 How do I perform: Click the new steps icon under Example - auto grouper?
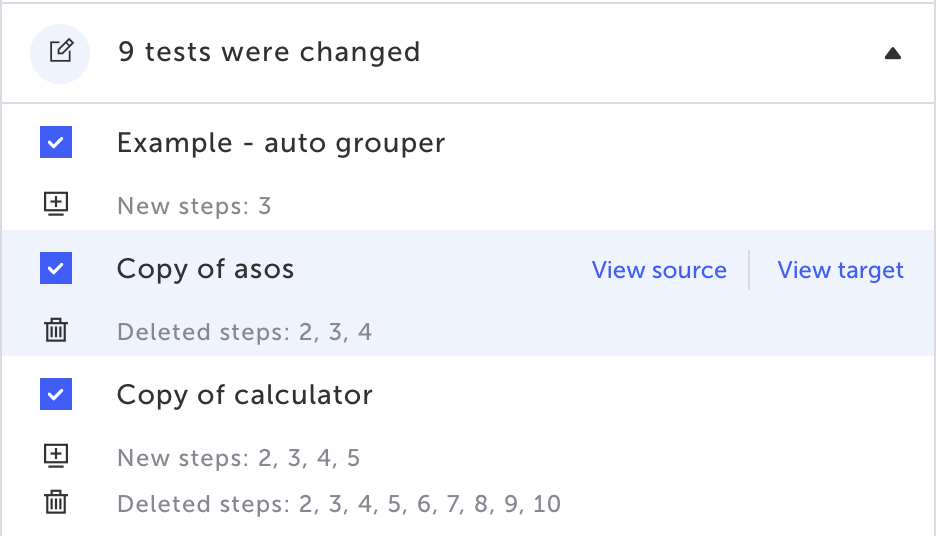tap(56, 205)
